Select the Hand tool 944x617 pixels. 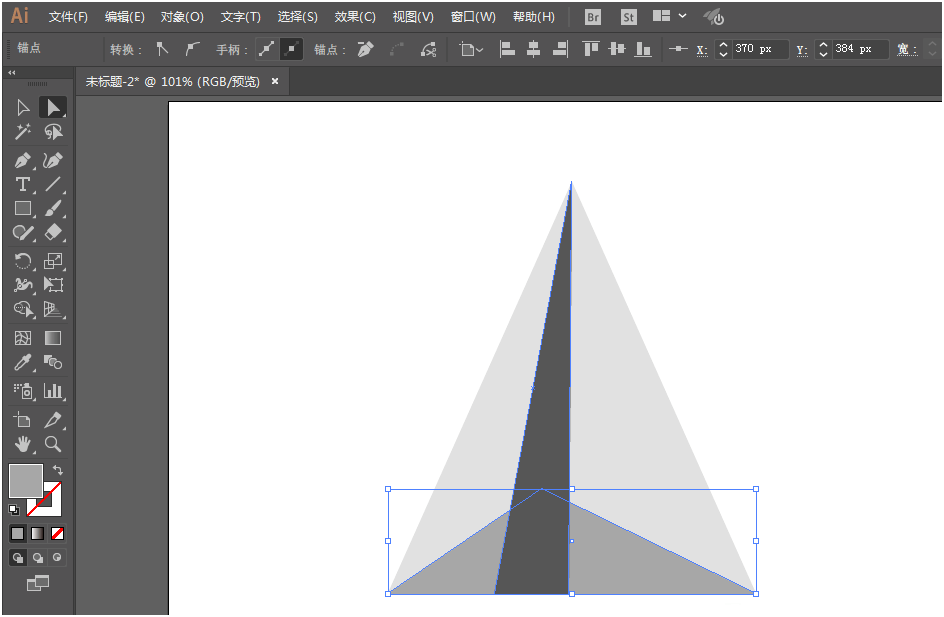pos(22,444)
